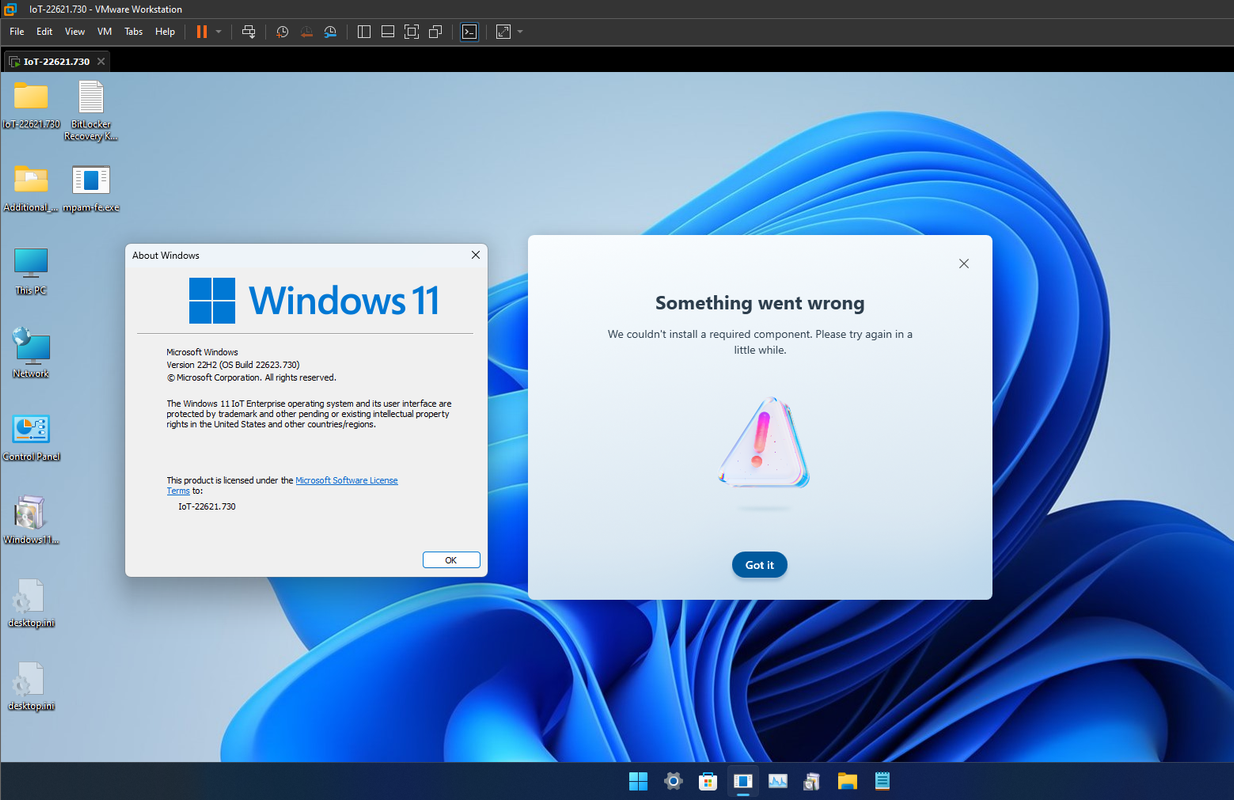Select the upper desktop.ini file
The height and width of the screenshot is (800, 1234).
(x=31, y=603)
